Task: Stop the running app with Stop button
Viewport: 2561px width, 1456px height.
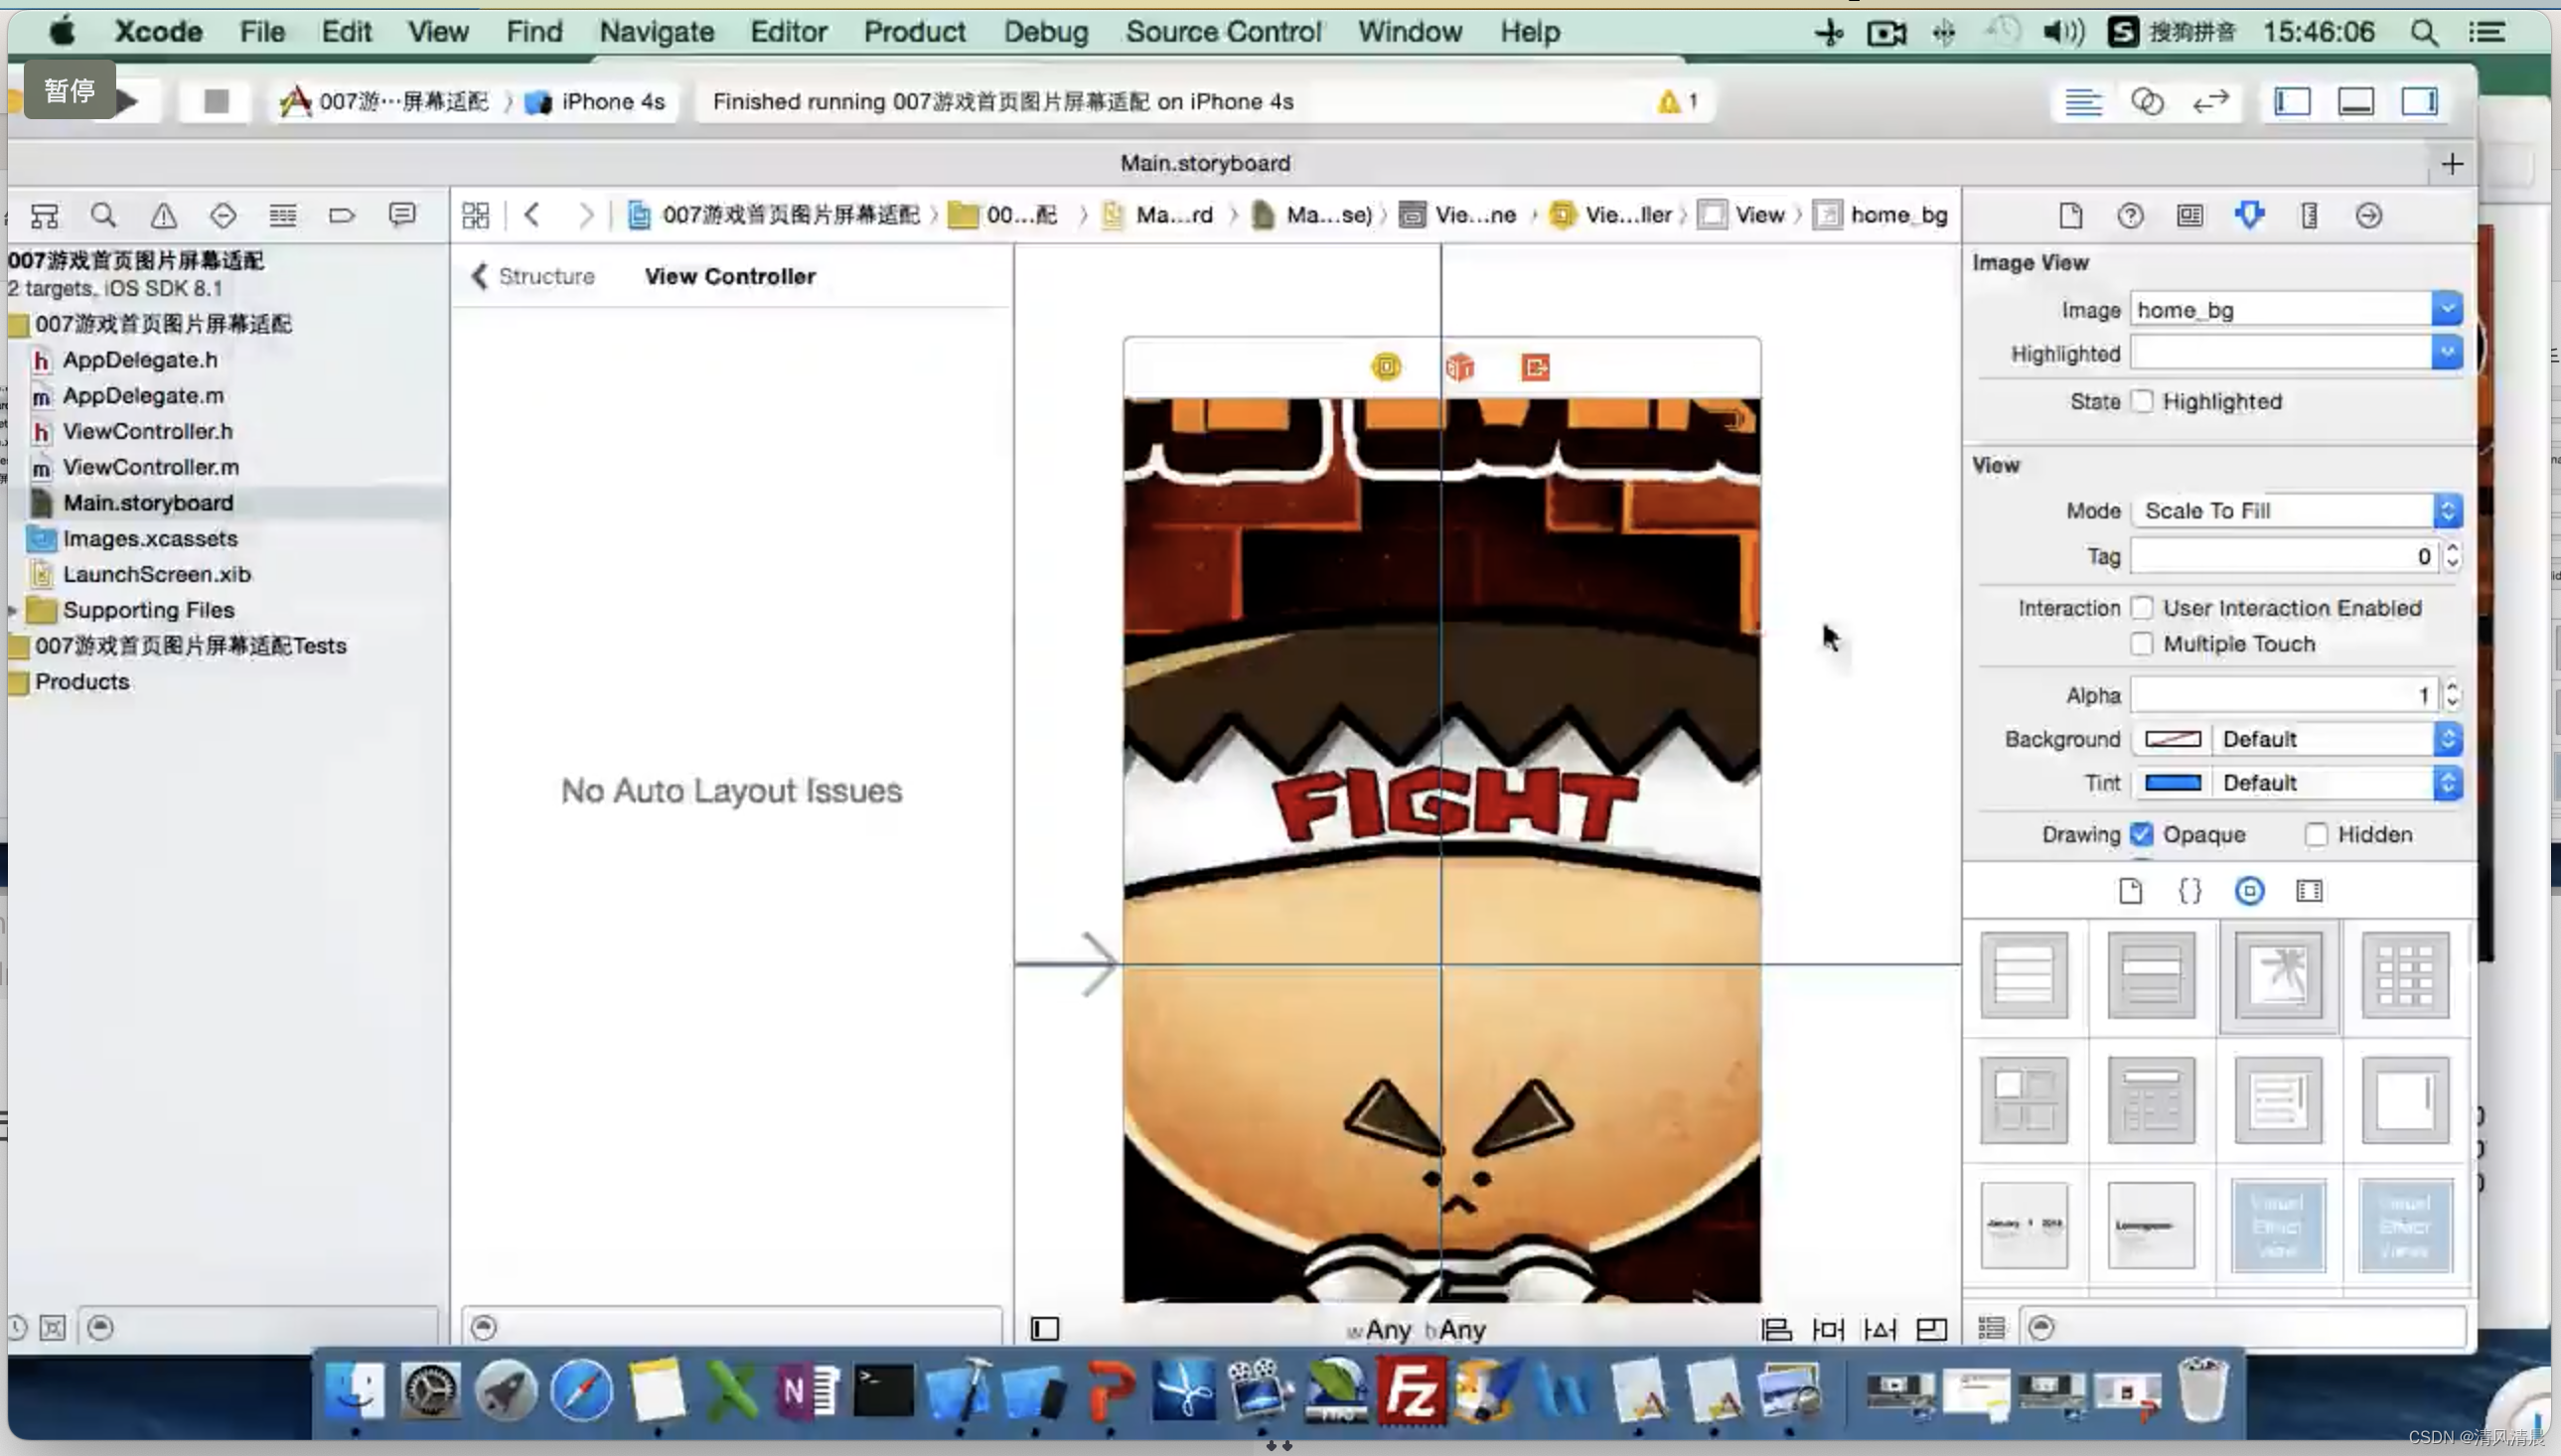Action: point(216,101)
